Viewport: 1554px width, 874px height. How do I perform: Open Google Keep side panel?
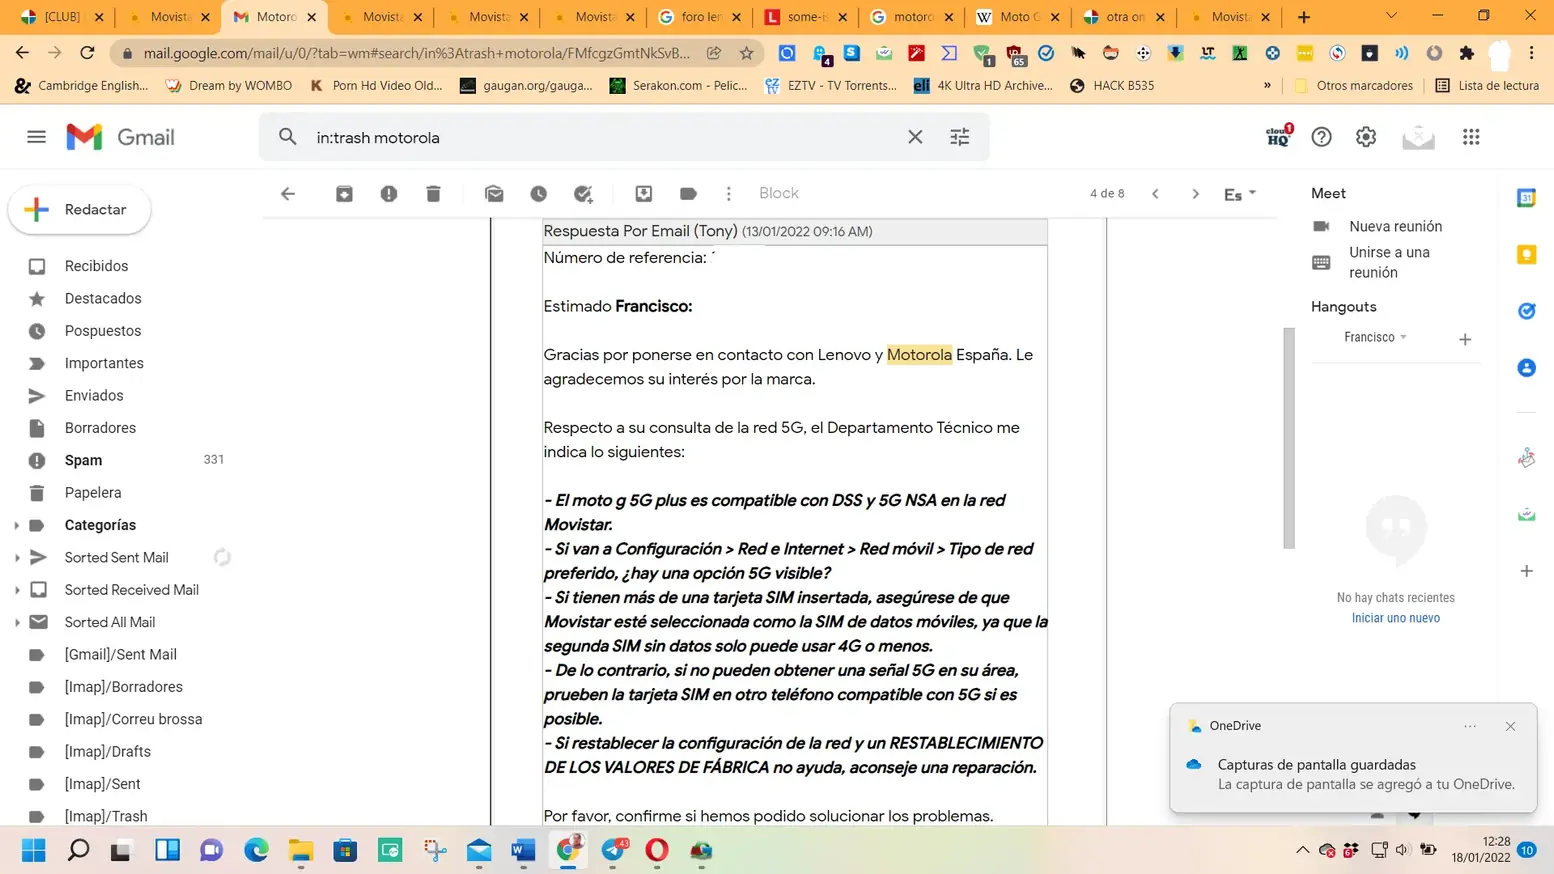(x=1527, y=255)
